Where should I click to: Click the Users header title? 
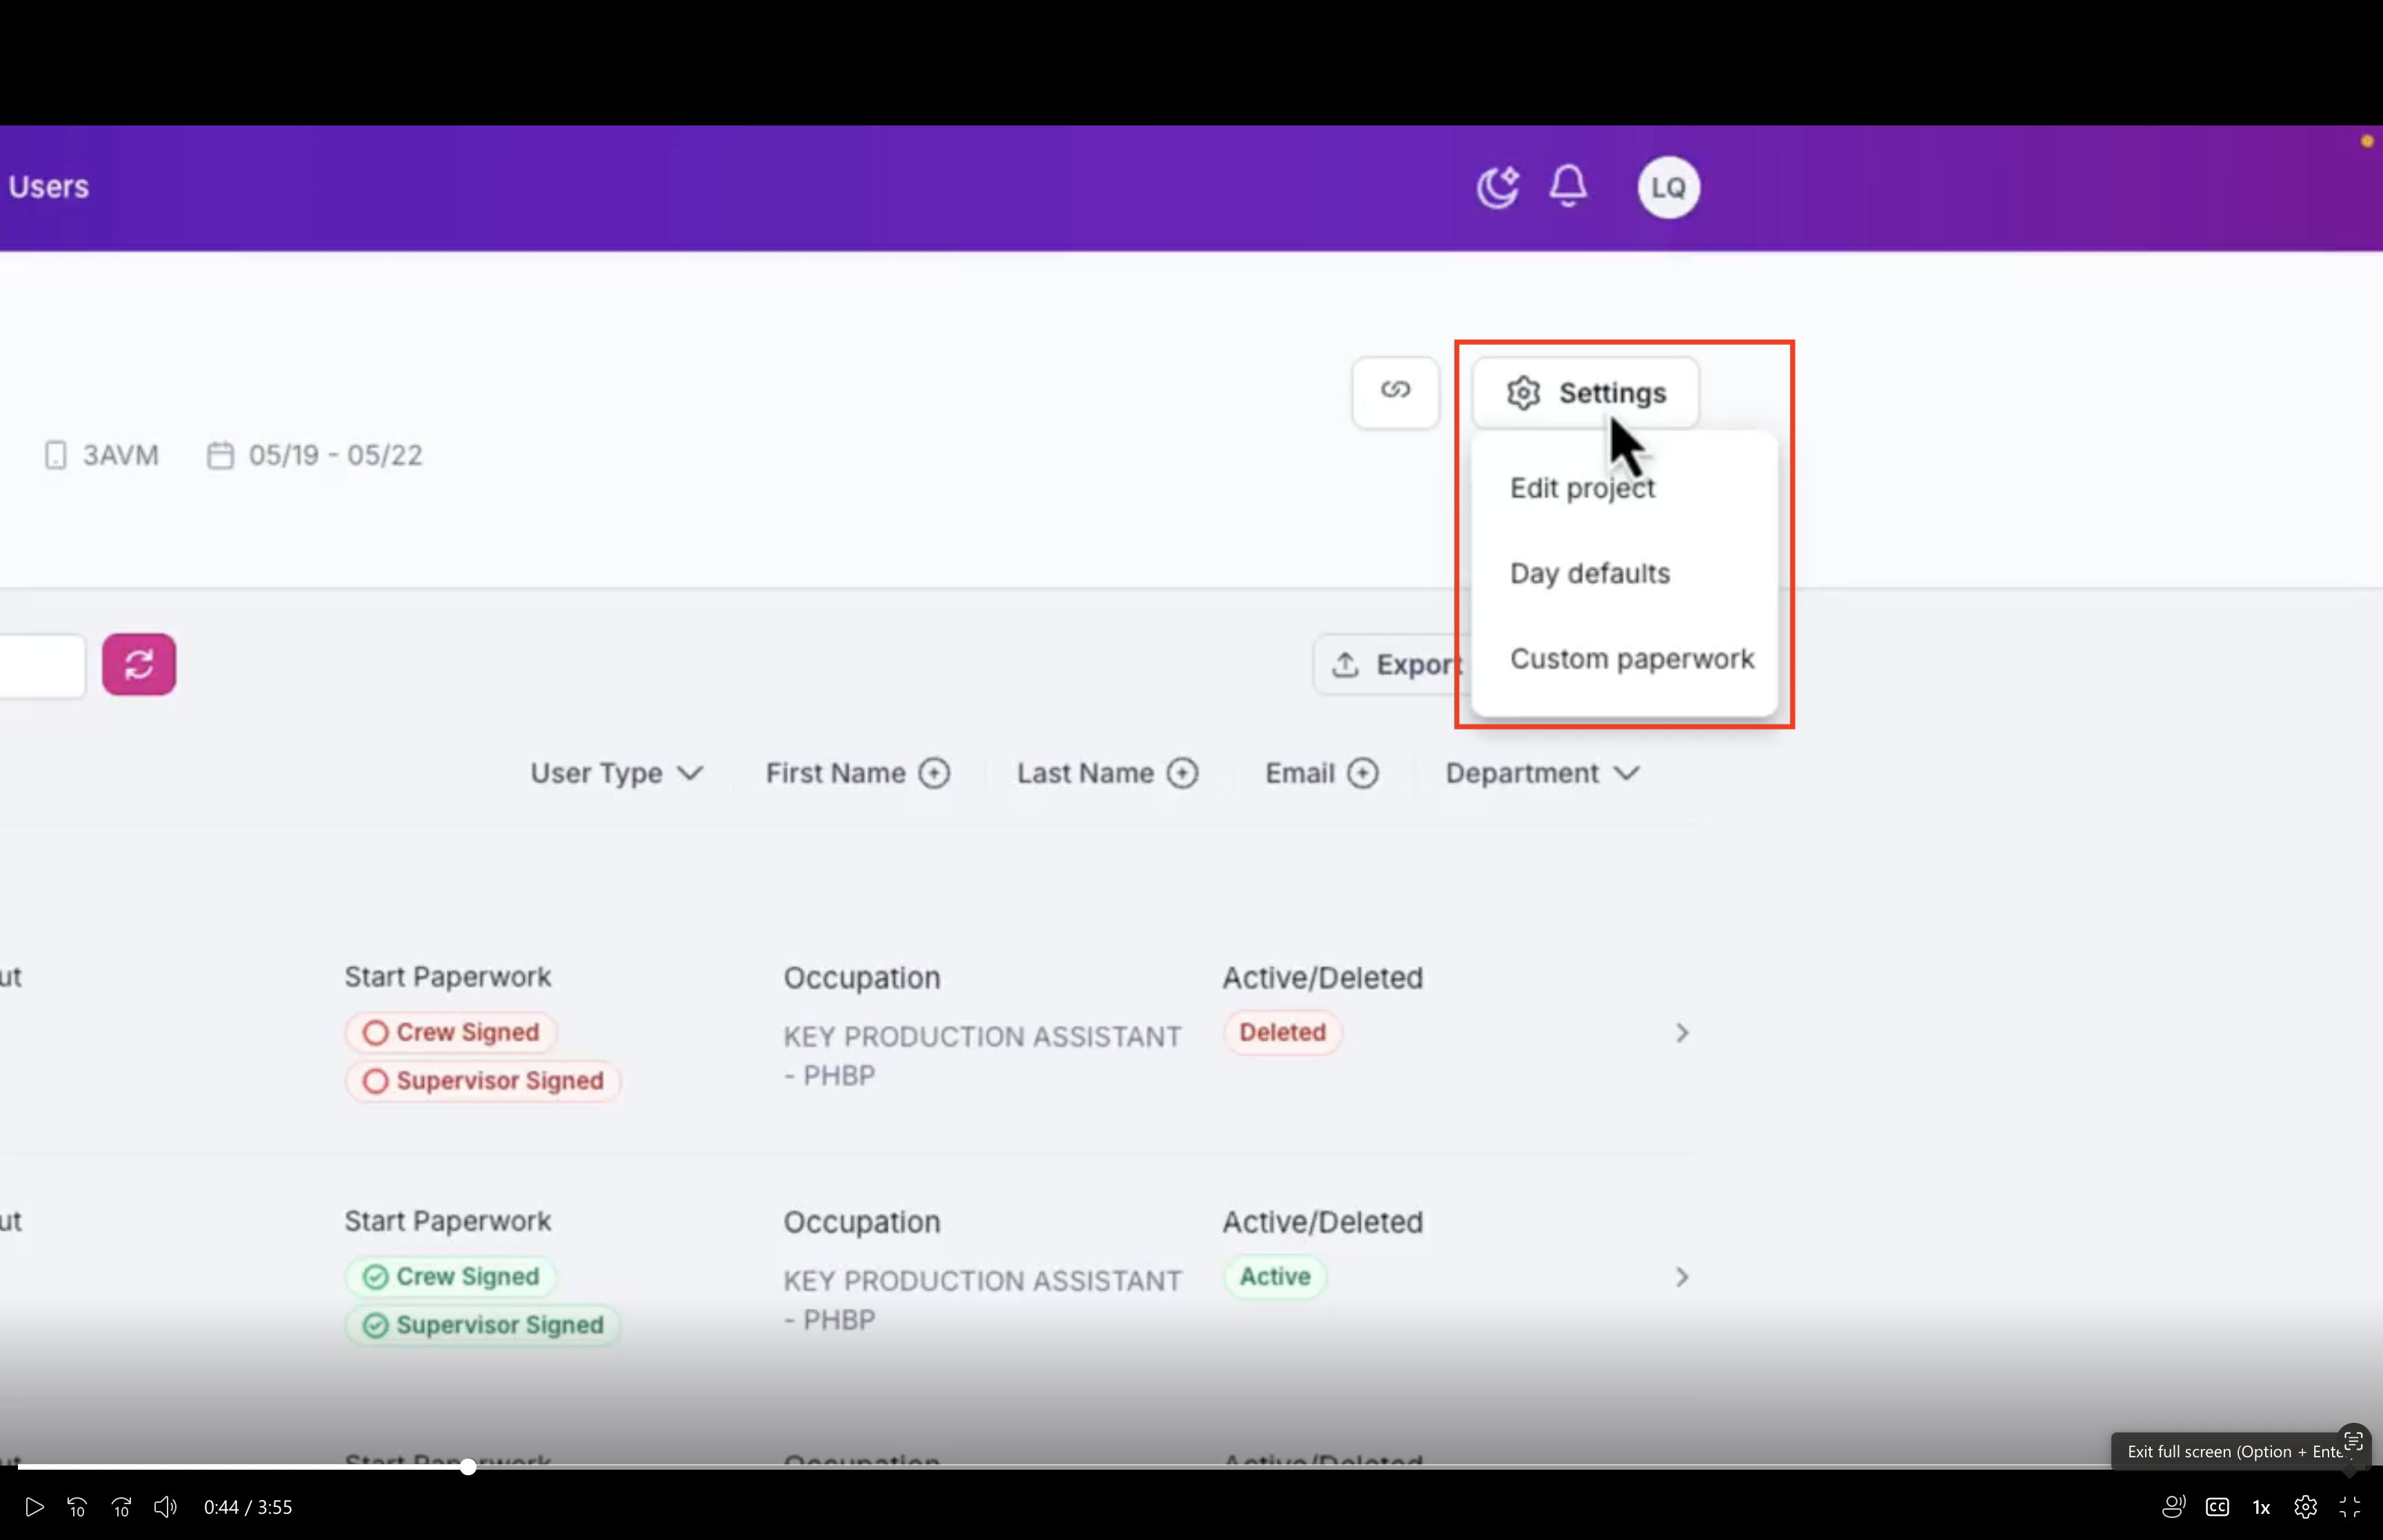(x=48, y=187)
